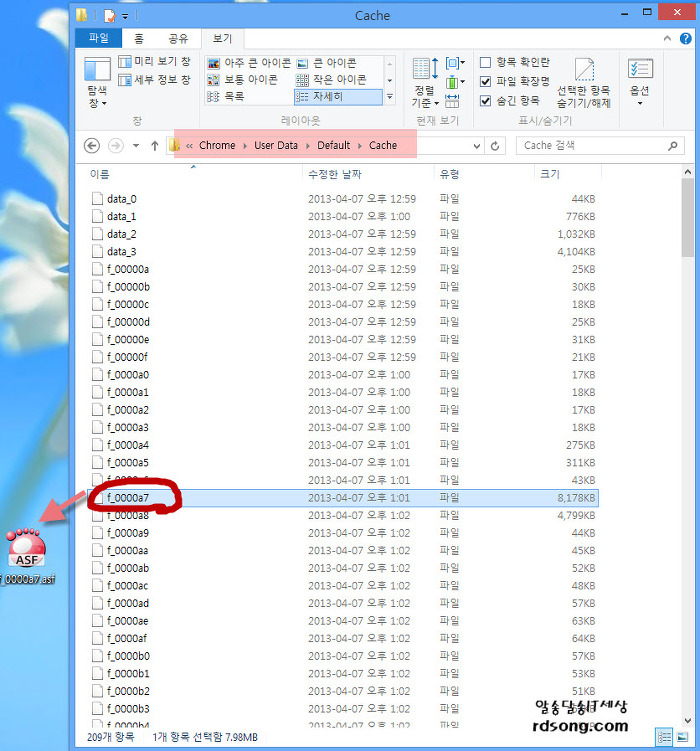Switch to the 공유 (Share) ribbon tab
This screenshot has width=700, height=751.
pyautogui.click(x=178, y=39)
